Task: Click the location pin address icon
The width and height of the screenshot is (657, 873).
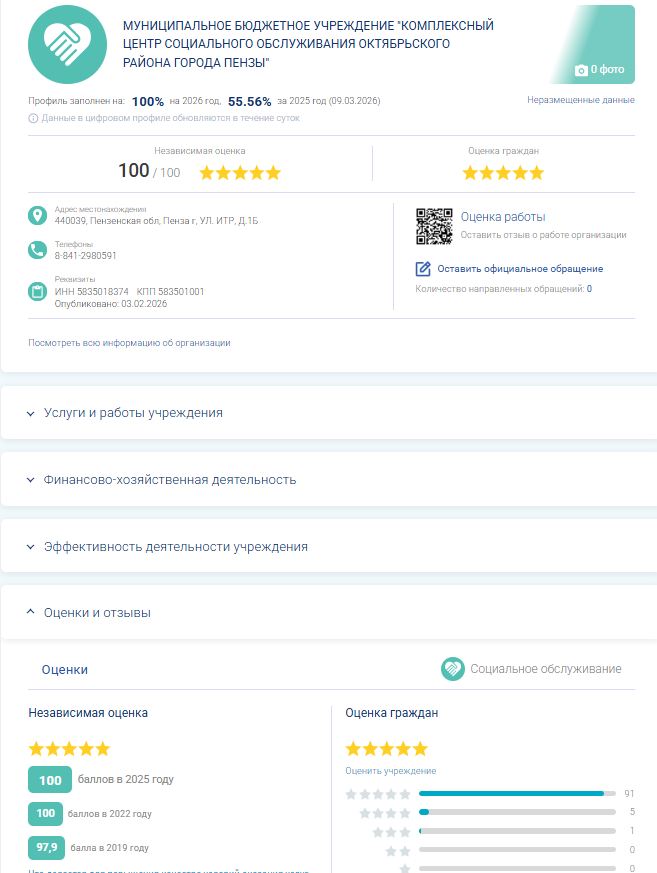Action: tap(38, 216)
